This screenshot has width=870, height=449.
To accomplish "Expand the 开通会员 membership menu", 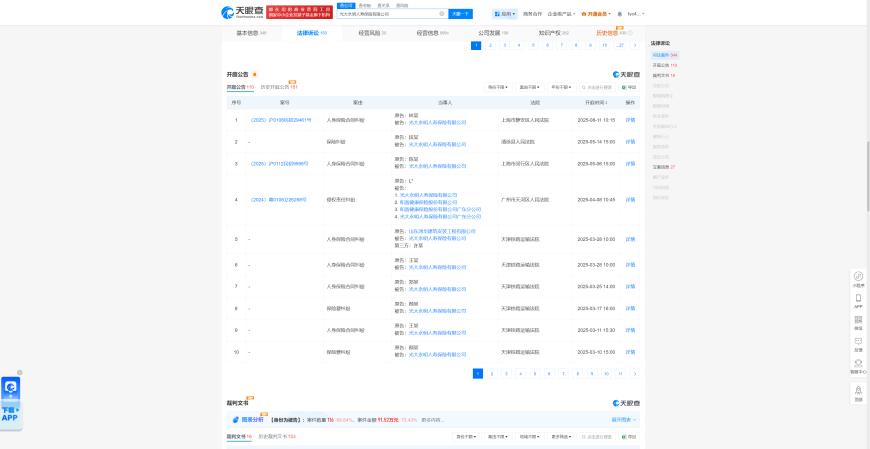I will (x=595, y=14).
